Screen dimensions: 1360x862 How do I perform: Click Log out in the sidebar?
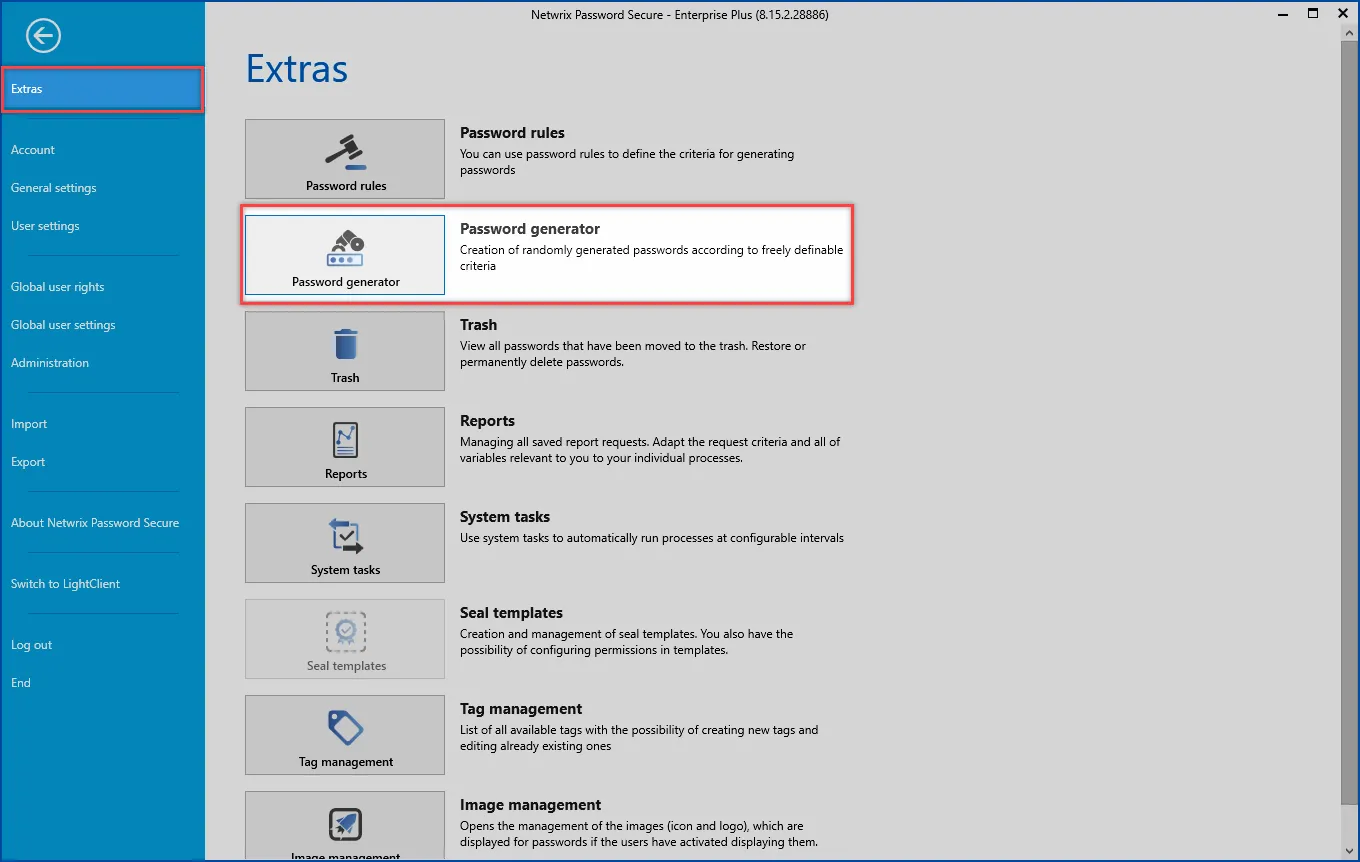(31, 645)
